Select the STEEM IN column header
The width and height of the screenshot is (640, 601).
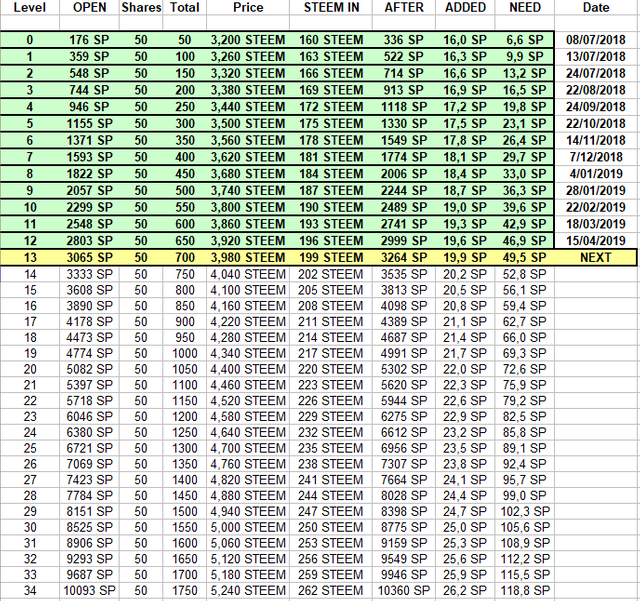point(331,7)
